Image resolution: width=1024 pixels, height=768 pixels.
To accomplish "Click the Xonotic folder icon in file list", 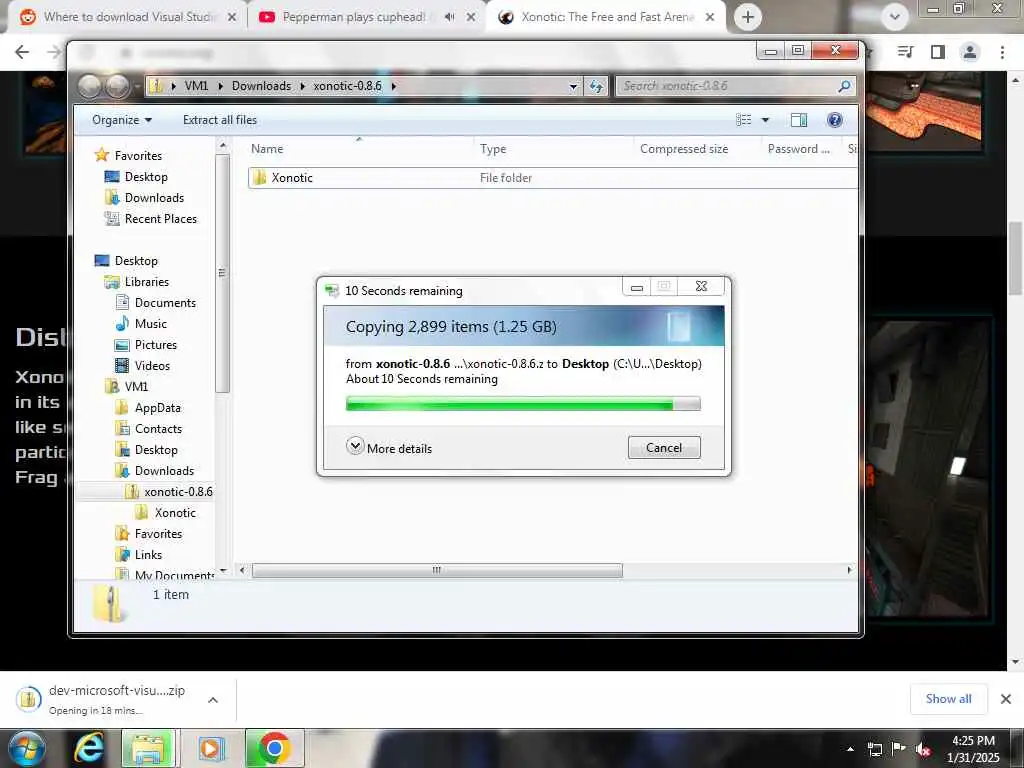I will point(259,178).
